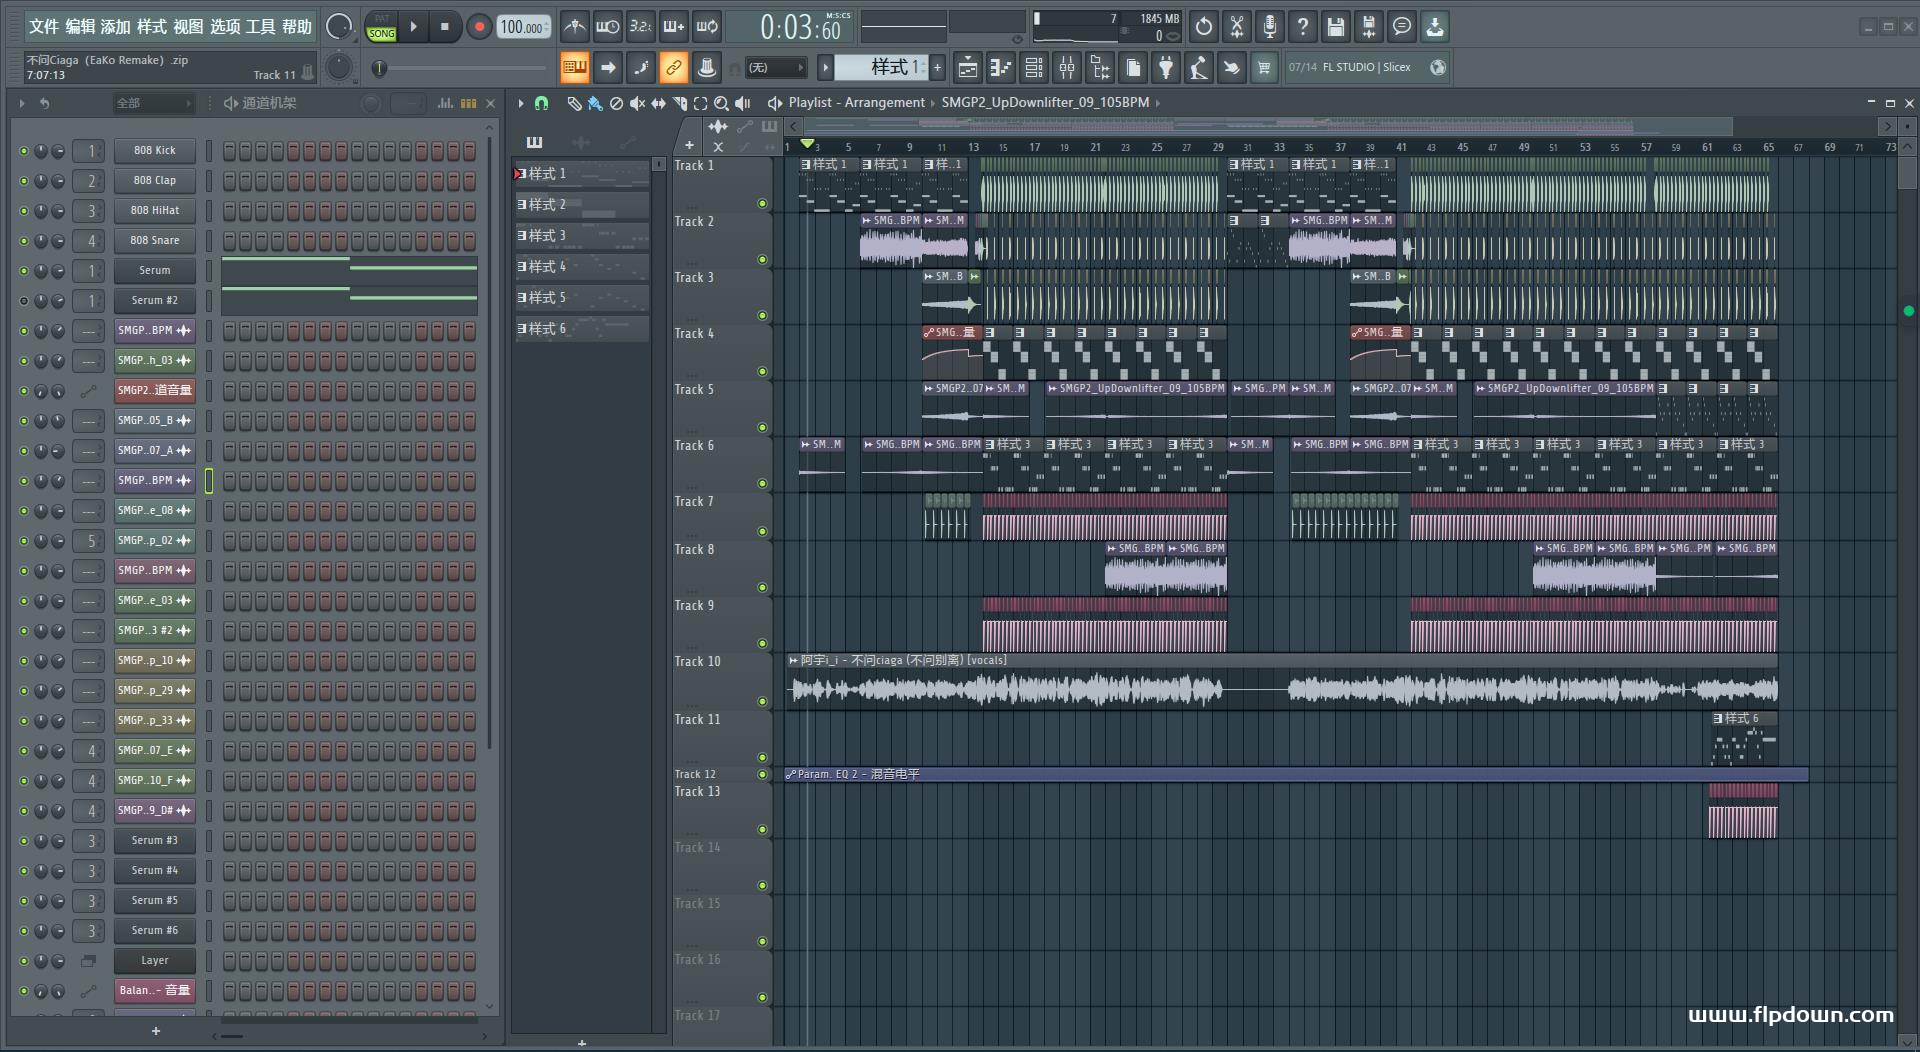Toggle Track 5 mute switch in playlist
The width and height of the screenshot is (1920, 1052).
[762, 428]
